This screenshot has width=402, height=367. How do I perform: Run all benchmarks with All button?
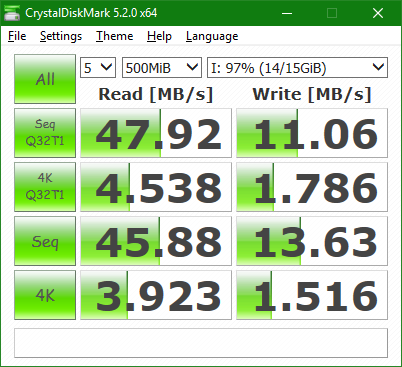pyautogui.click(x=45, y=79)
